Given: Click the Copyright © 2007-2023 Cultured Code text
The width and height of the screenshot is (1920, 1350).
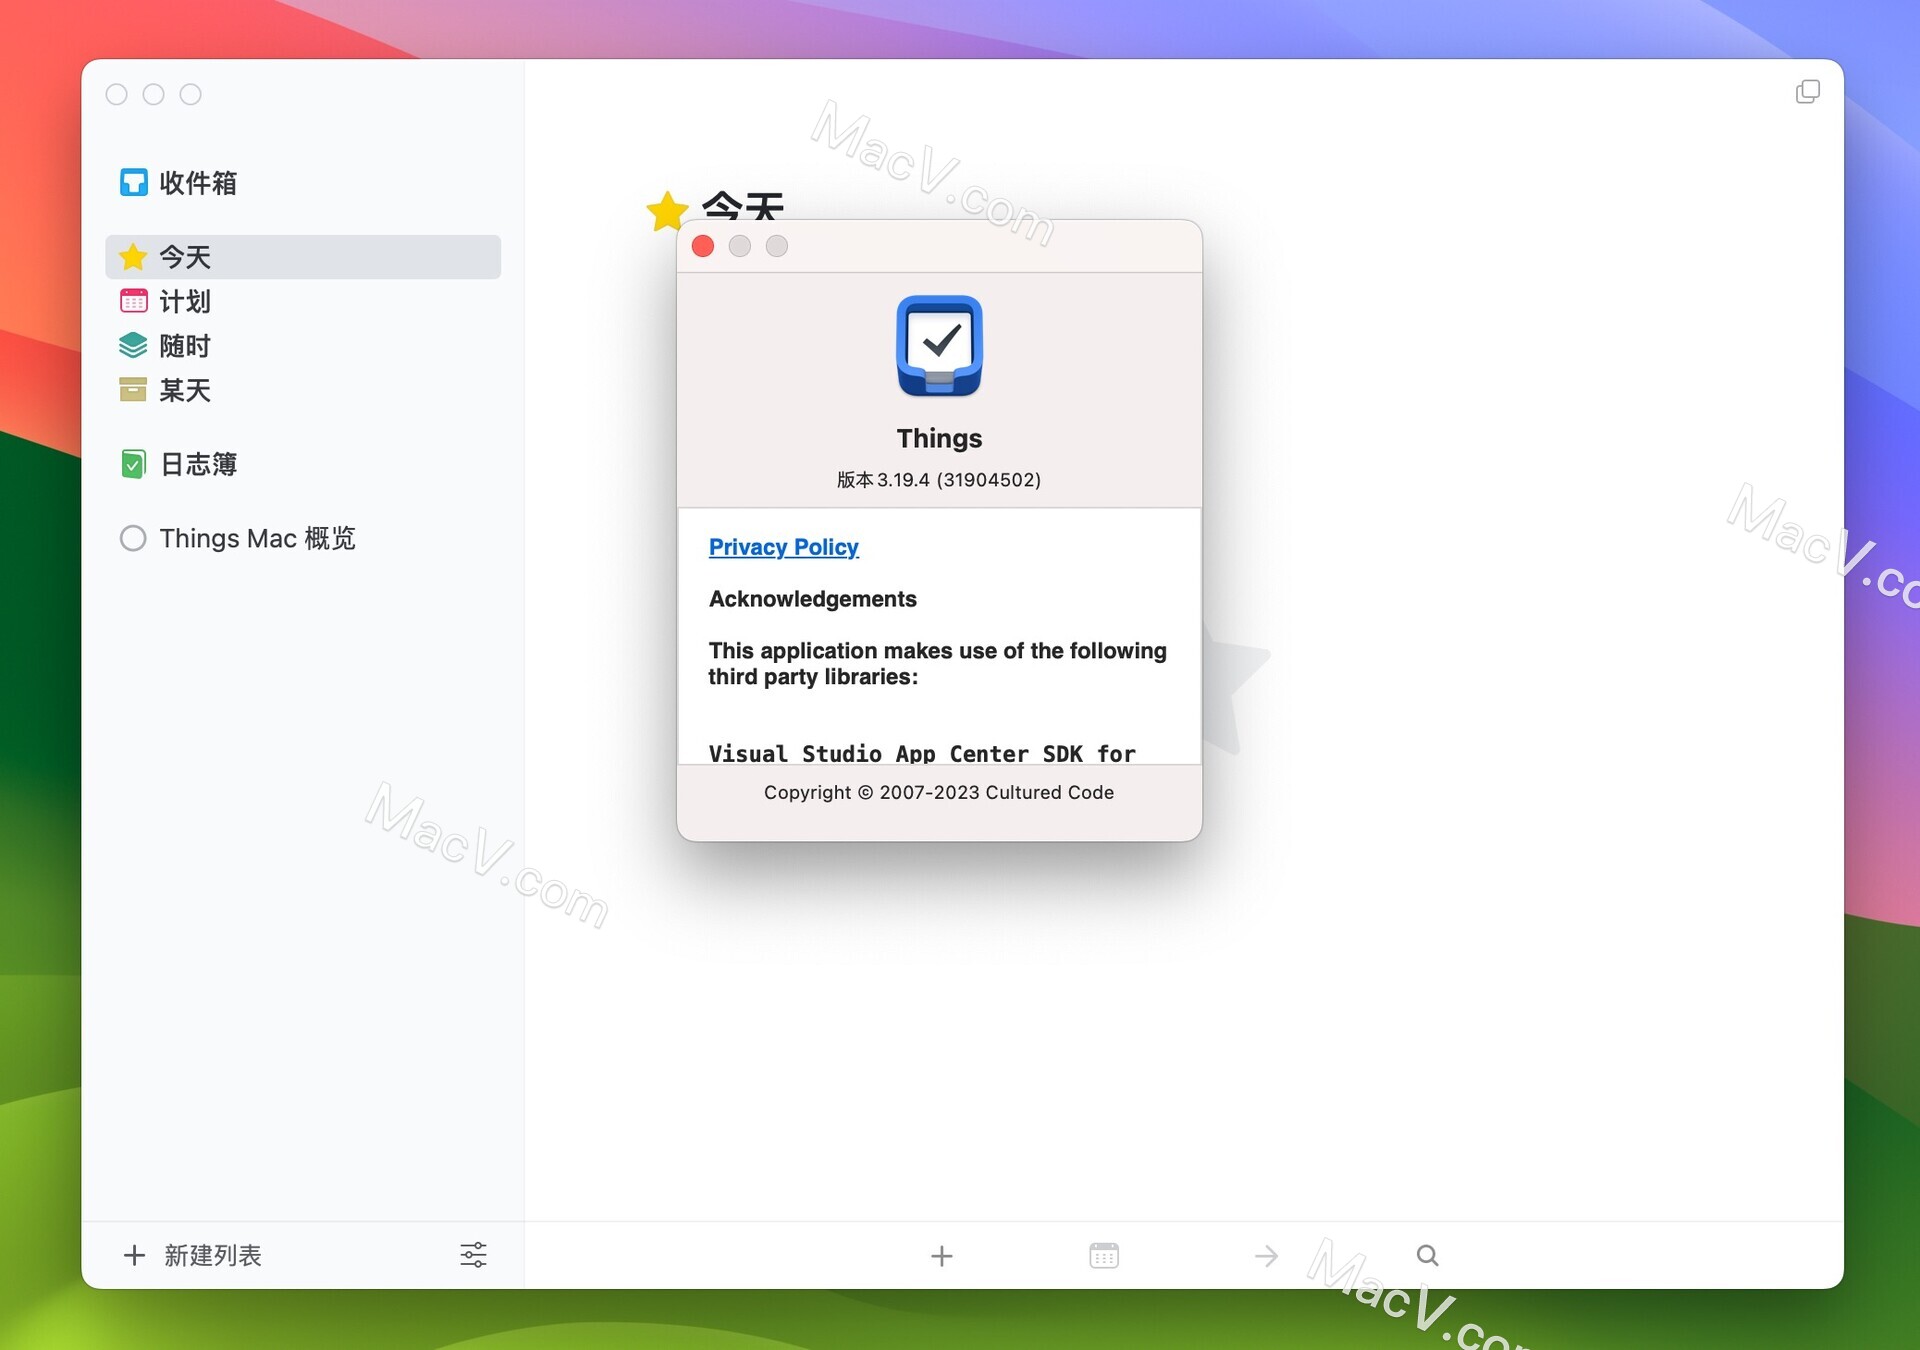Looking at the screenshot, I should pos(939,792).
